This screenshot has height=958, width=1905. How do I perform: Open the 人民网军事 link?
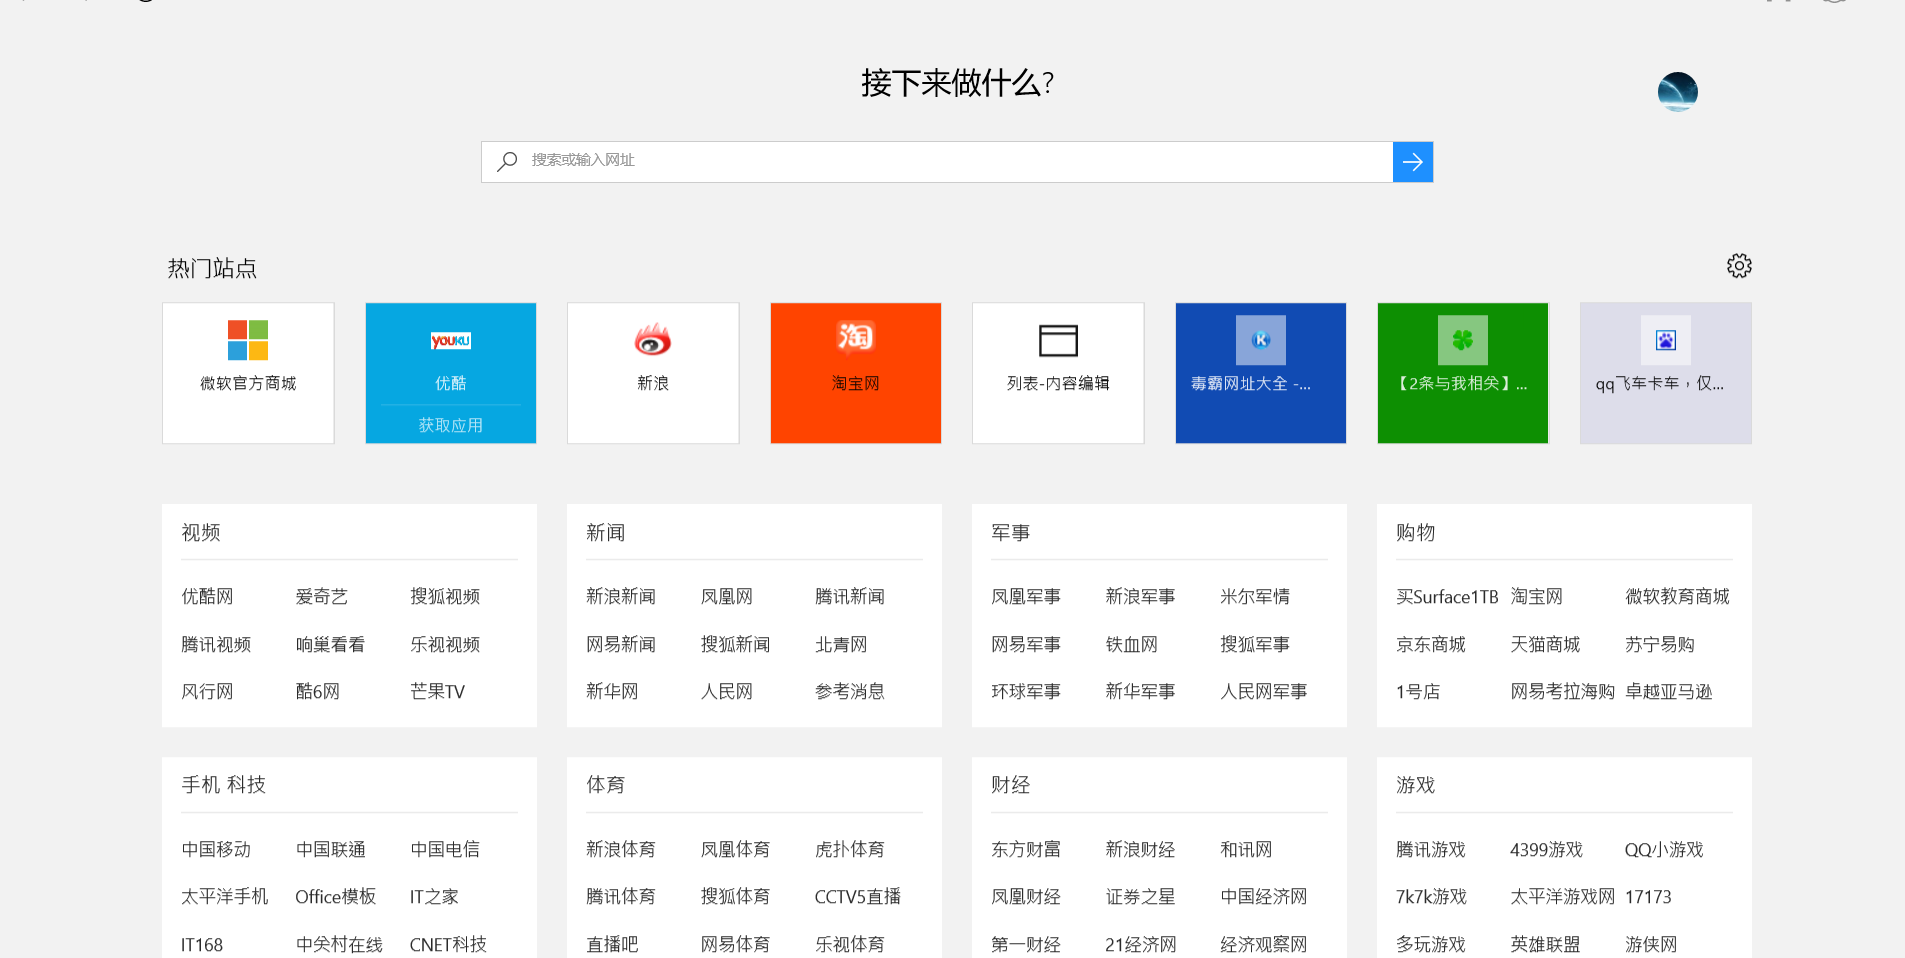[1264, 692]
